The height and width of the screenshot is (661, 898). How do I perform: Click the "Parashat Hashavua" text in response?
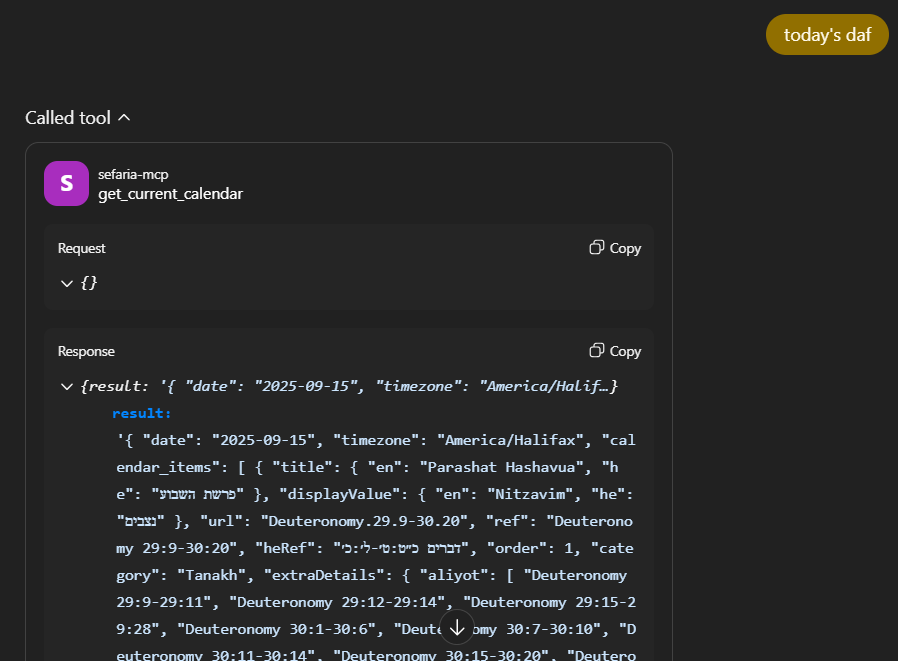[501, 467]
